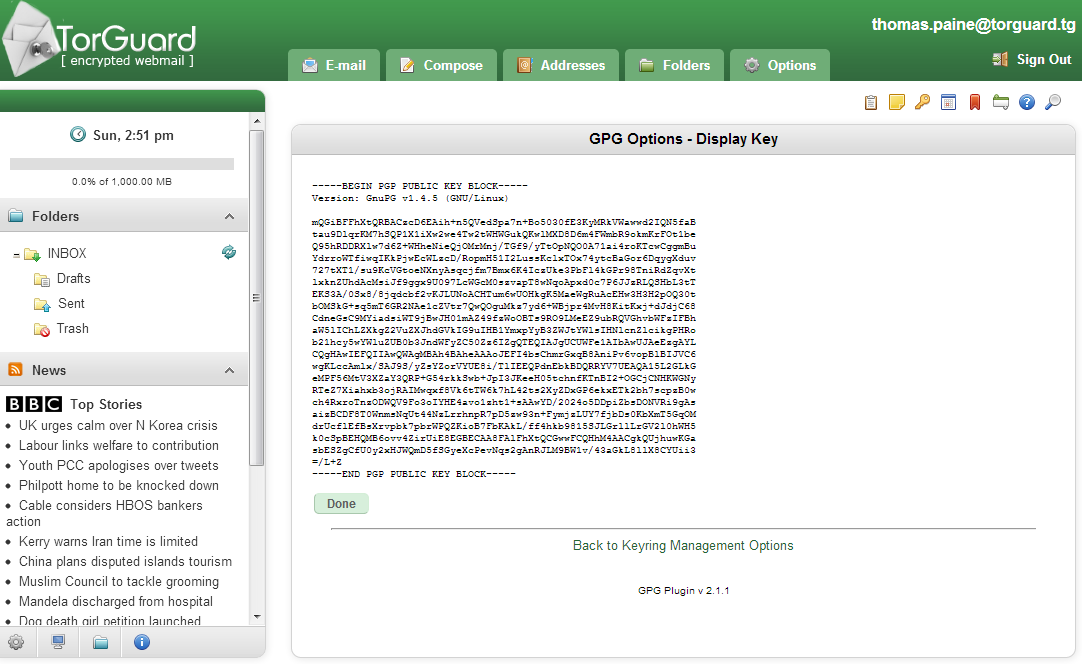Collapse the INBOX folder tree
The width and height of the screenshot is (1082, 664).
pos(16,255)
